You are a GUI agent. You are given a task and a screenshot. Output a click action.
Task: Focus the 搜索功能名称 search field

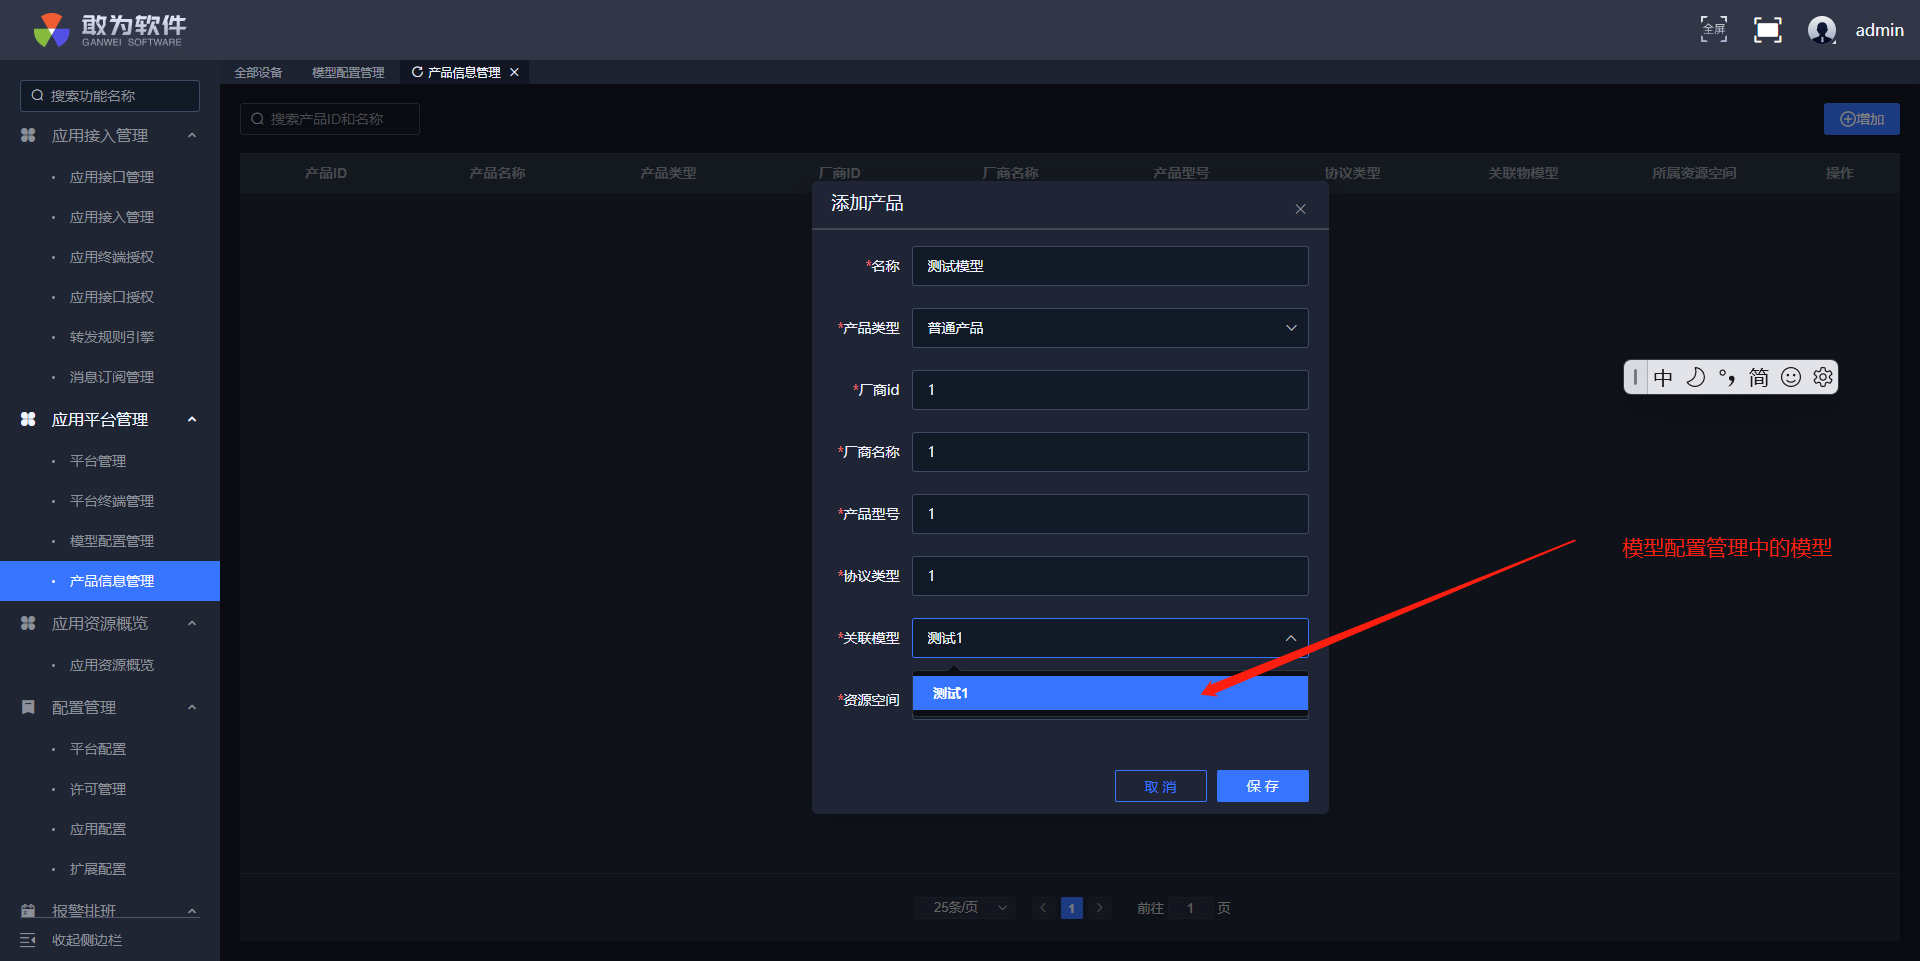tap(110, 96)
